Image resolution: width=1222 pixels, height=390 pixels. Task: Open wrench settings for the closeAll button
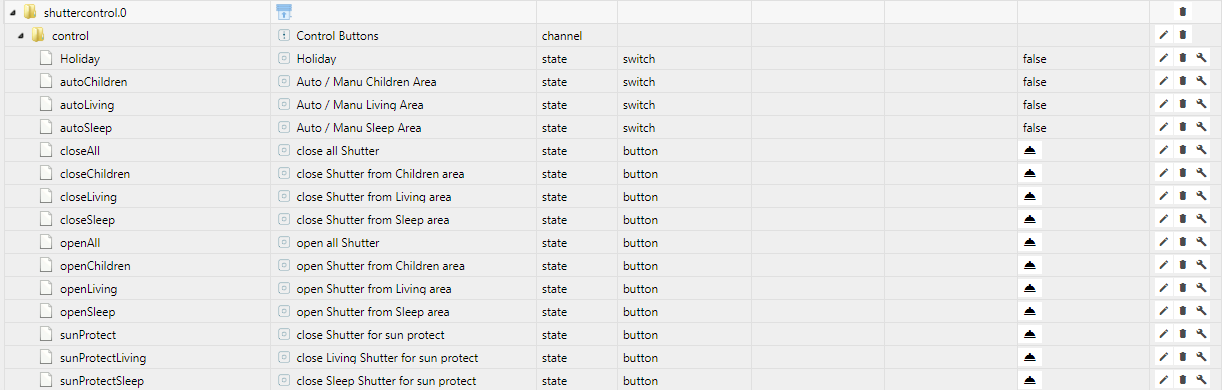[1201, 151]
